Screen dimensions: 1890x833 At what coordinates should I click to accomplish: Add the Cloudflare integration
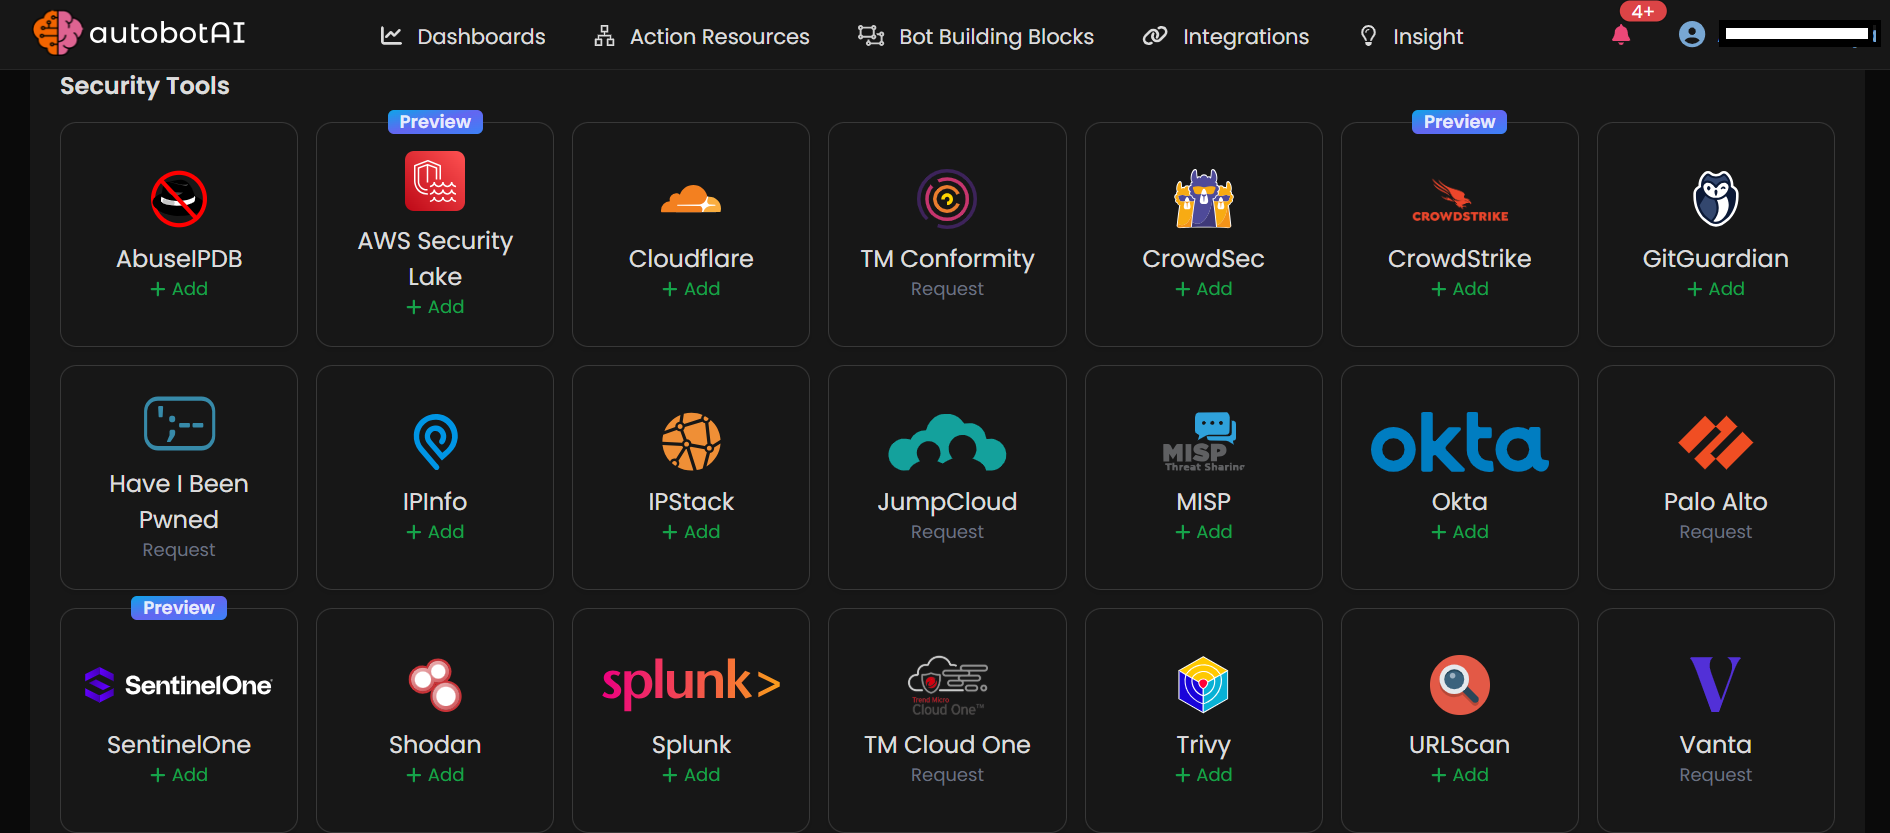[x=691, y=289]
